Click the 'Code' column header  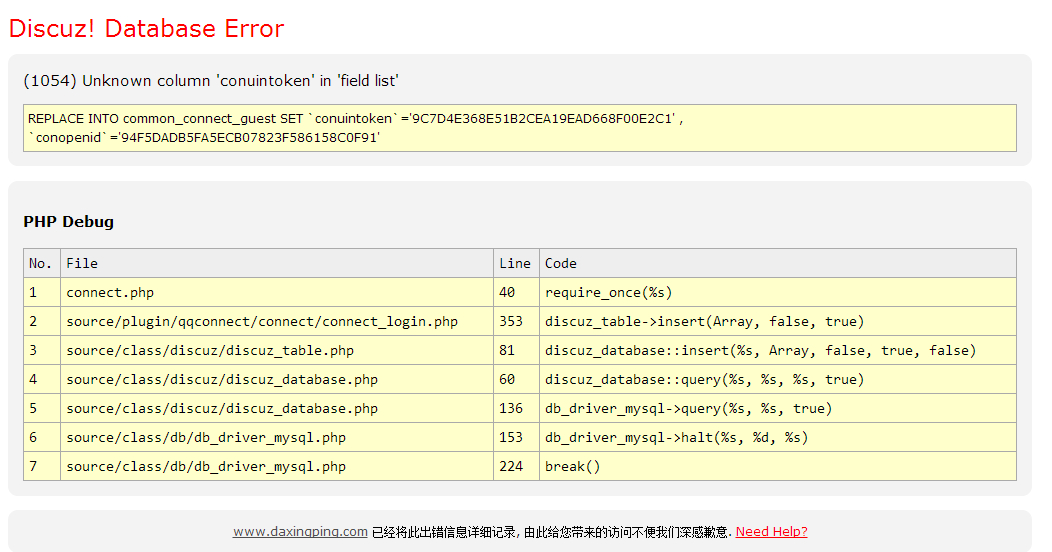(778, 264)
